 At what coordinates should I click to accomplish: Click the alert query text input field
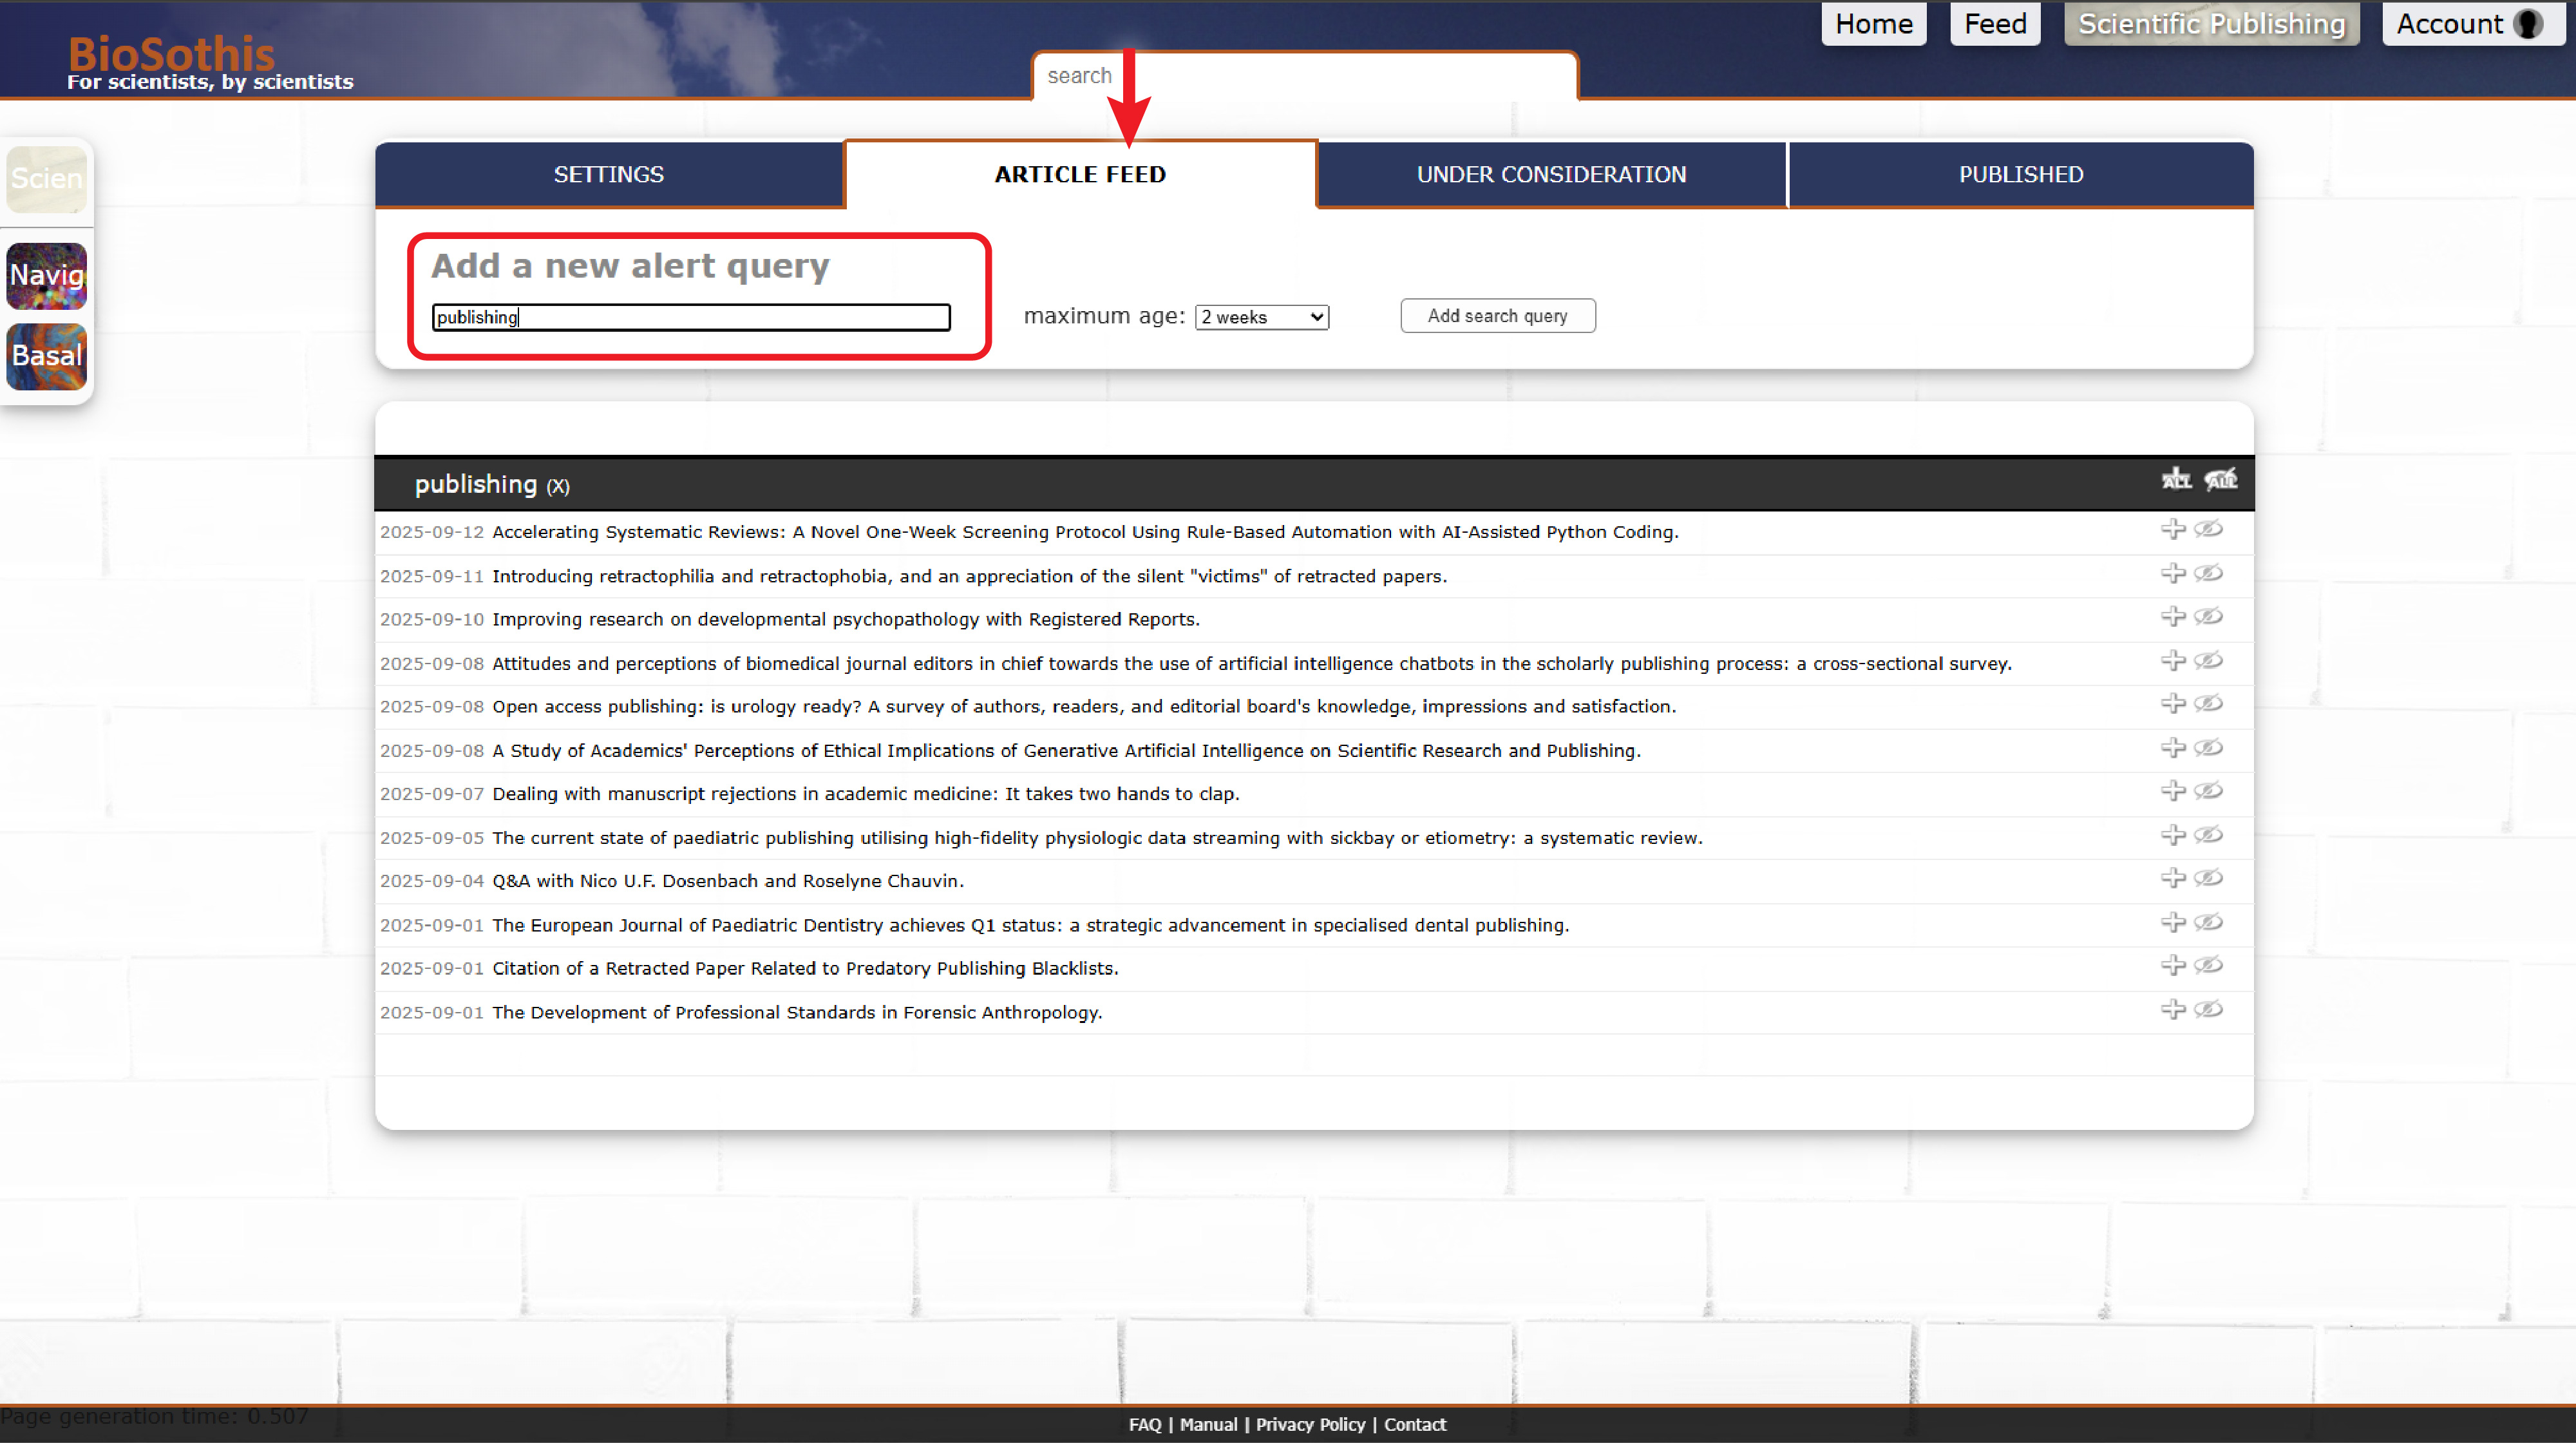click(x=690, y=317)
